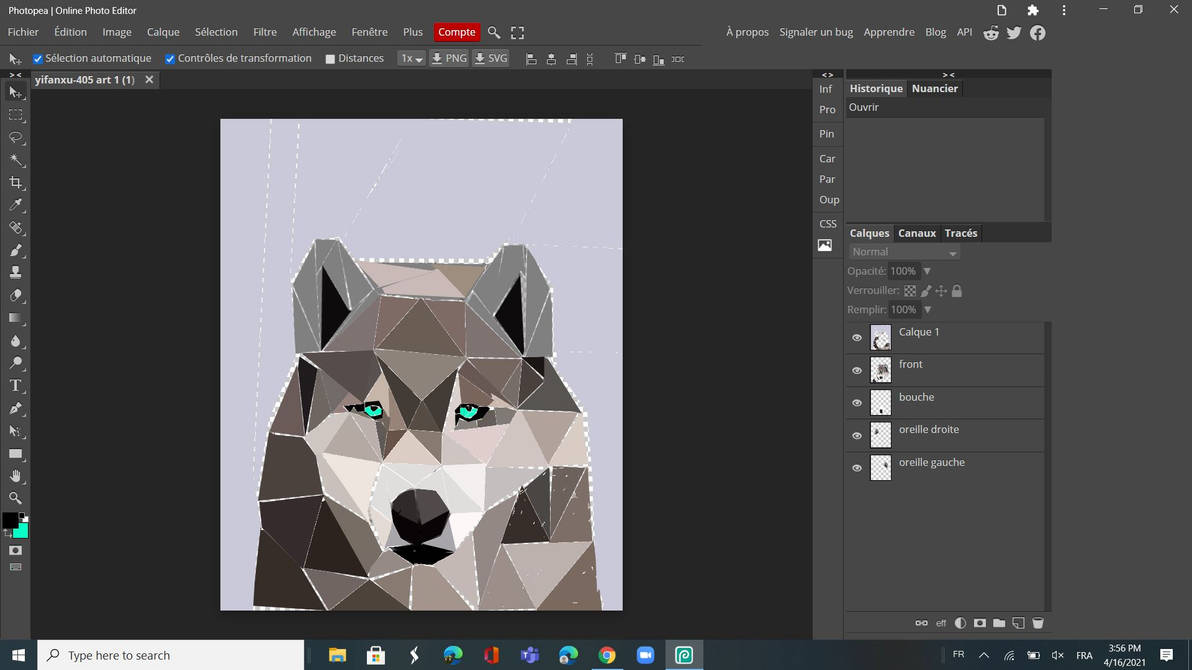Image resolution: width=1192 pixels, height=670 pixels.
Task: Click the SVG export button
Action: (491, 58)
